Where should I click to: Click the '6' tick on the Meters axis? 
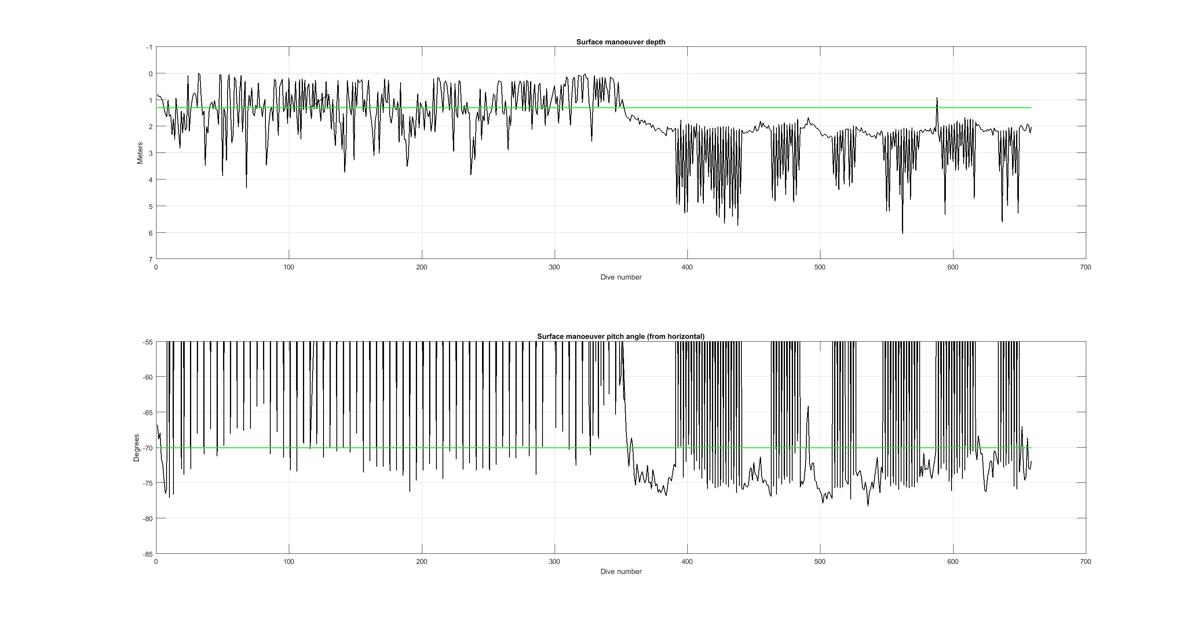tap(151, 233)
